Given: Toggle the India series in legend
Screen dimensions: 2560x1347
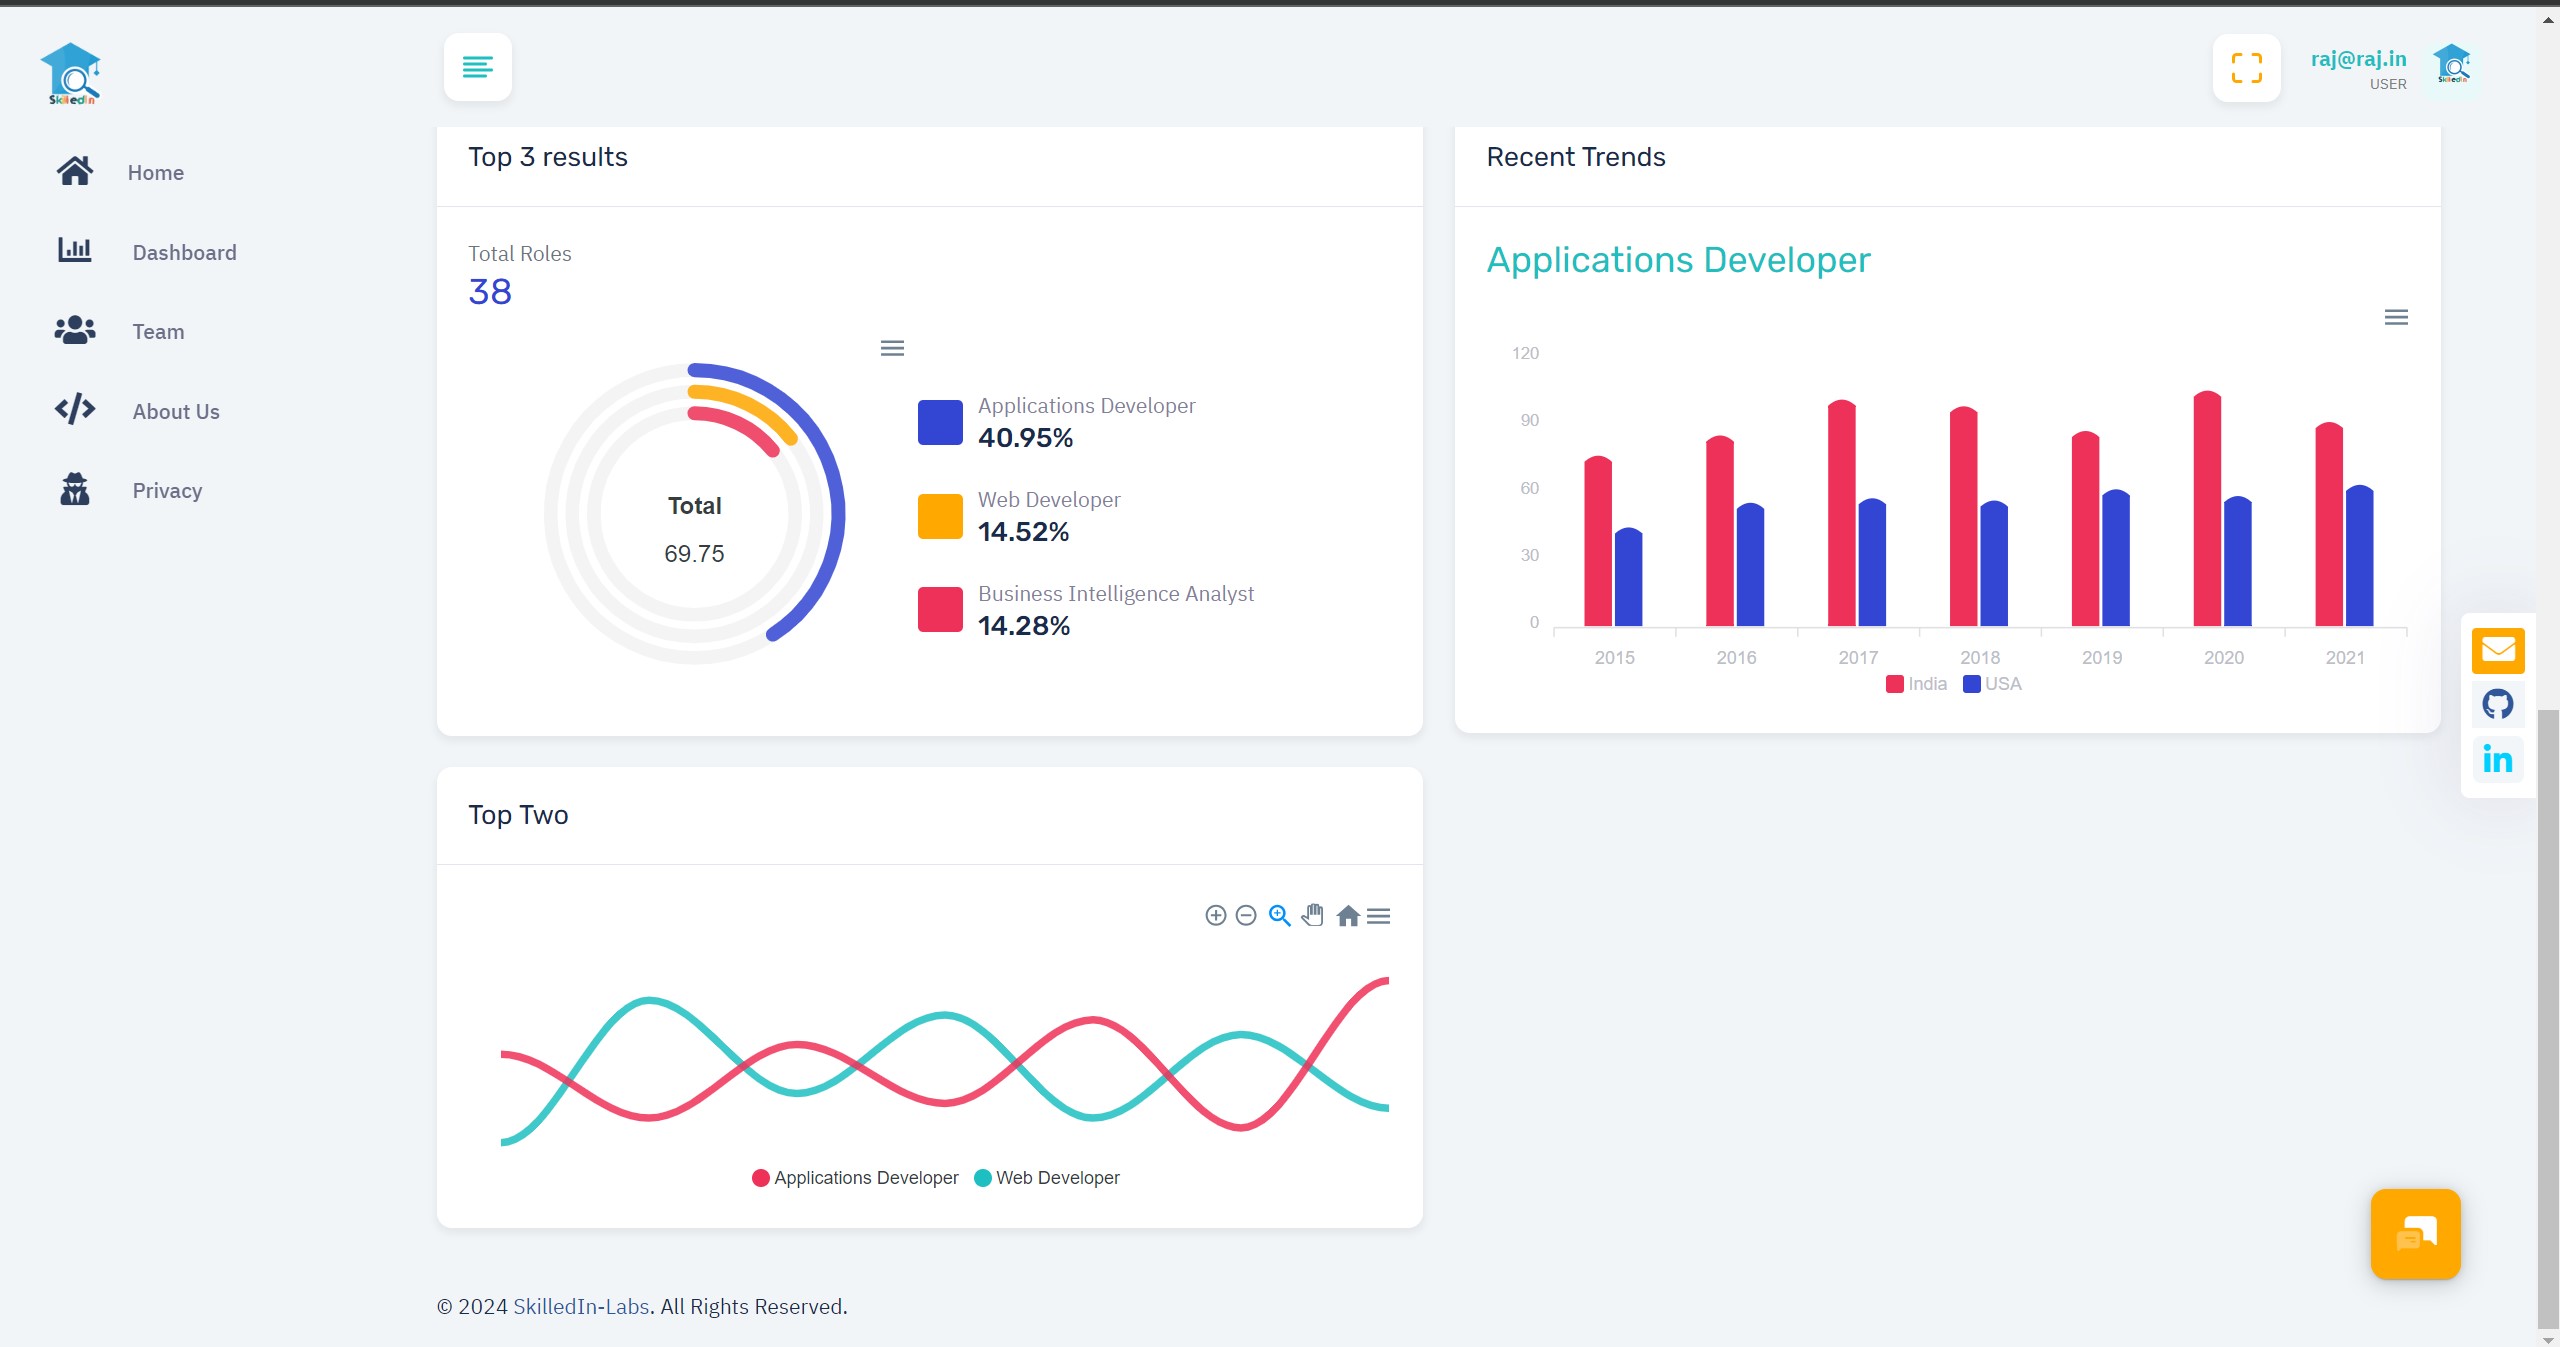Looking at the screenshot, I should tap(1916, 684).
